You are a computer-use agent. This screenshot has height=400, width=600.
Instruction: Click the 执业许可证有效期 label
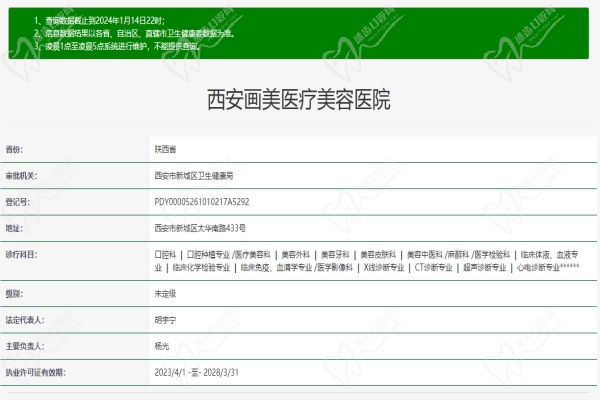click(x=35, y=372)
